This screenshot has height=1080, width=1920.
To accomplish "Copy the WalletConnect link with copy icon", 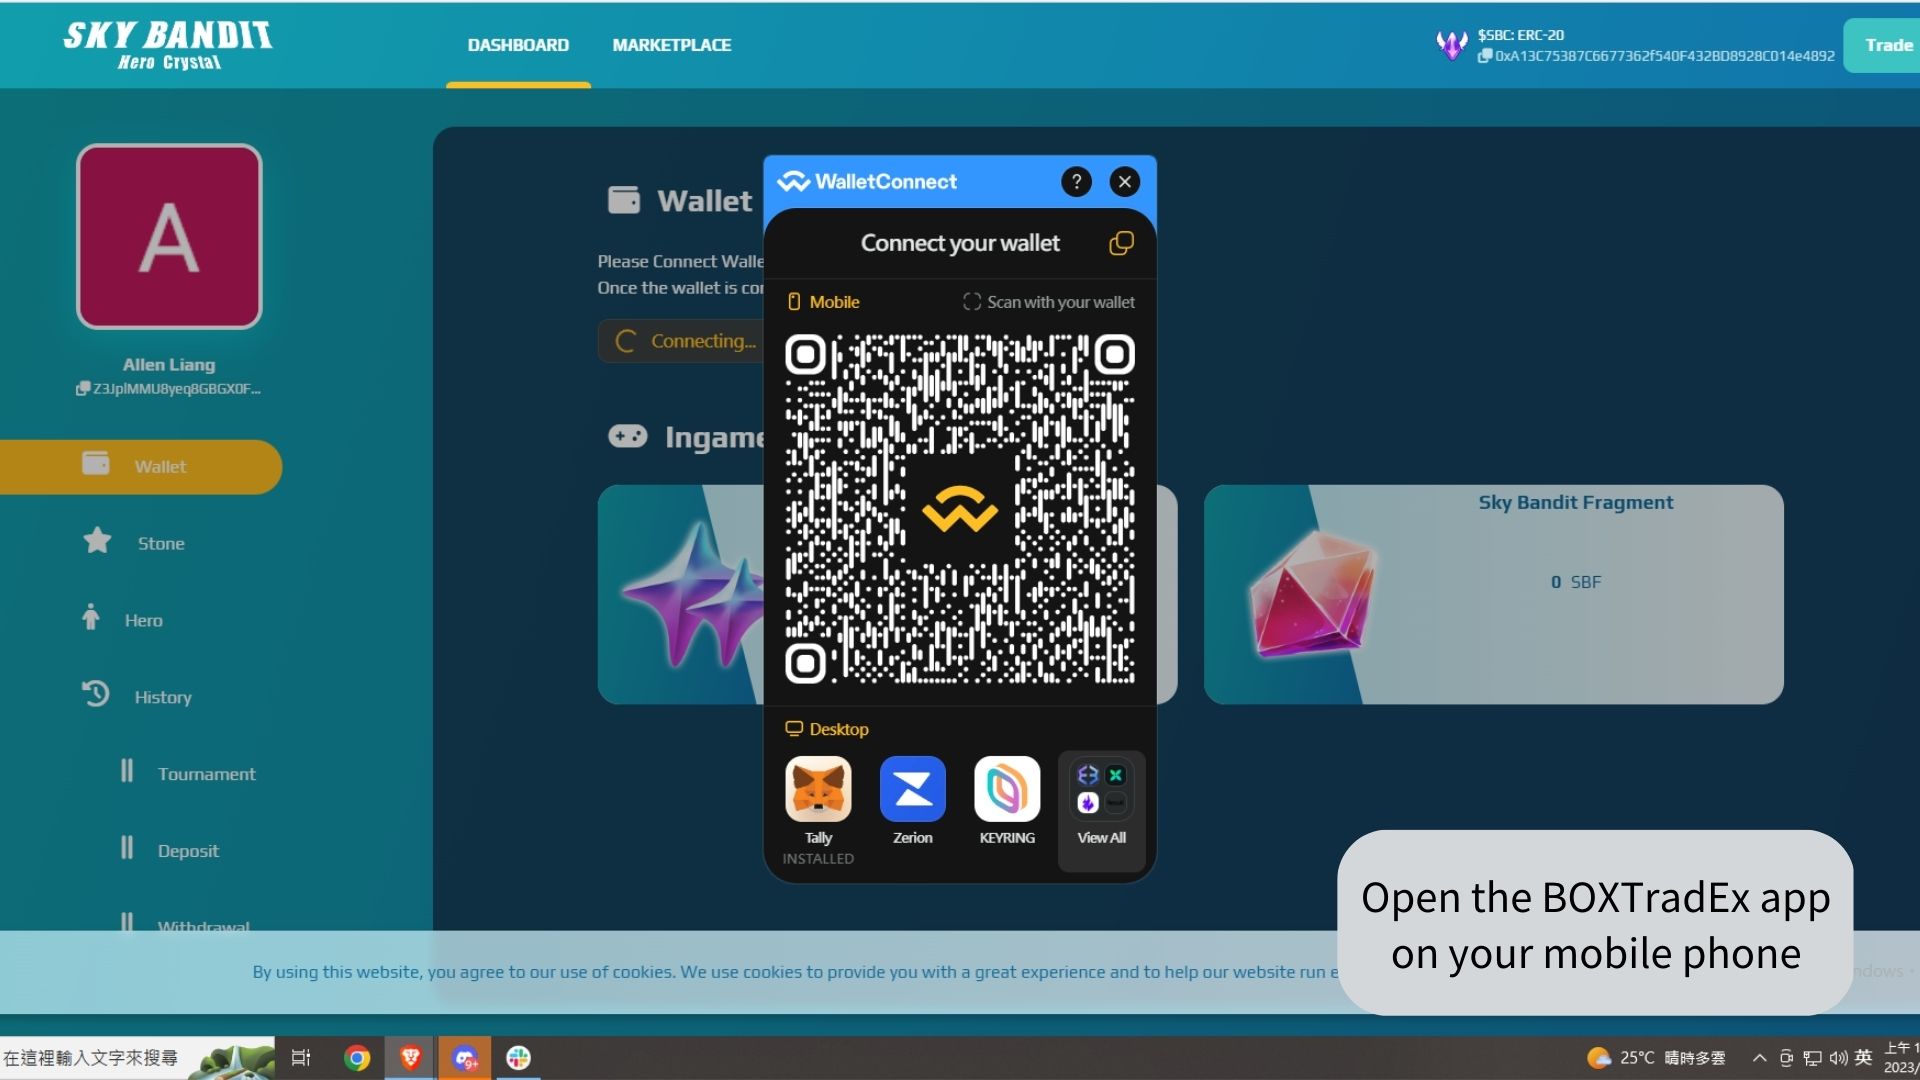I will tap(1121, 243).
